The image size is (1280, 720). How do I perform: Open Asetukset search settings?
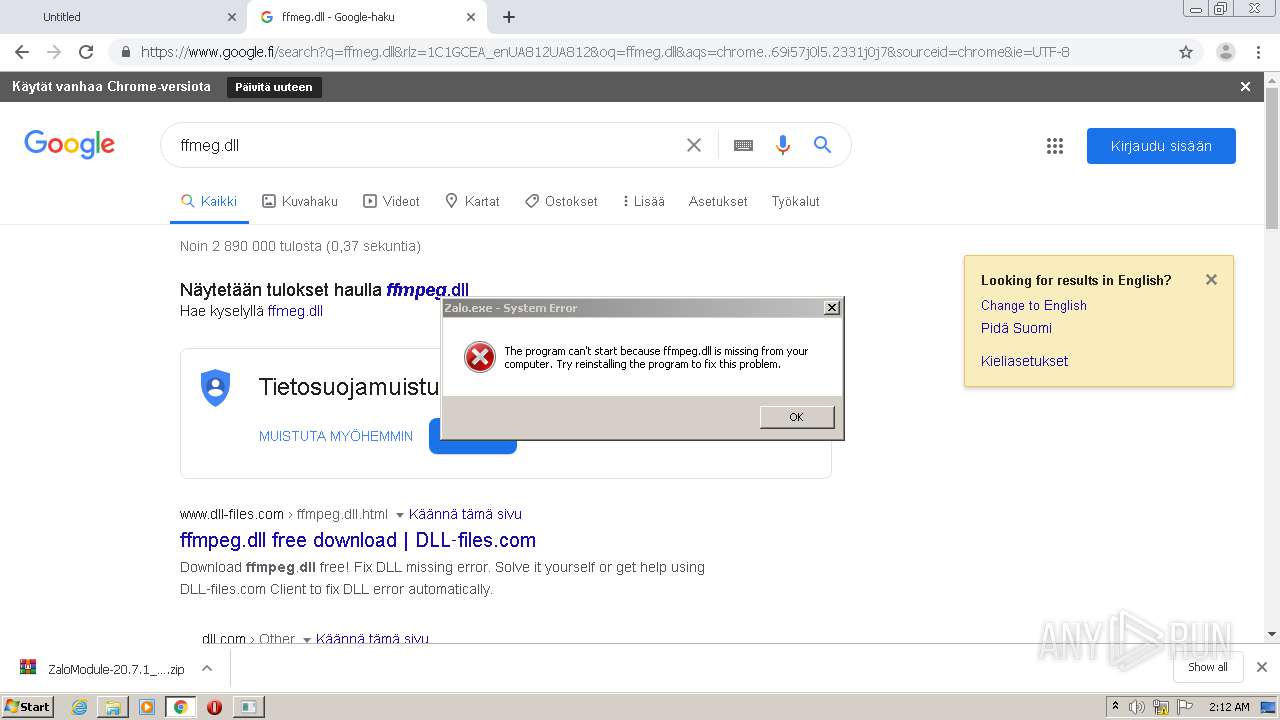[x=718, y=201]
